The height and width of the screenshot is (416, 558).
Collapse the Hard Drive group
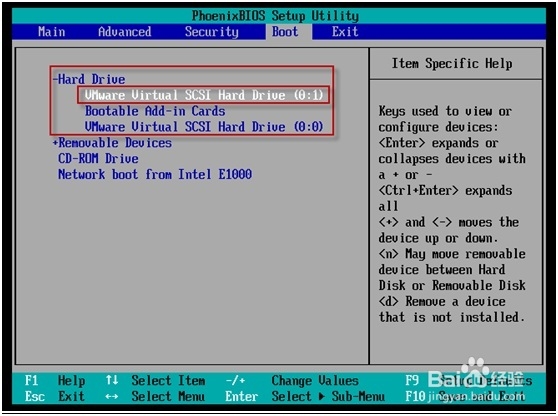(x=89, y=79)
